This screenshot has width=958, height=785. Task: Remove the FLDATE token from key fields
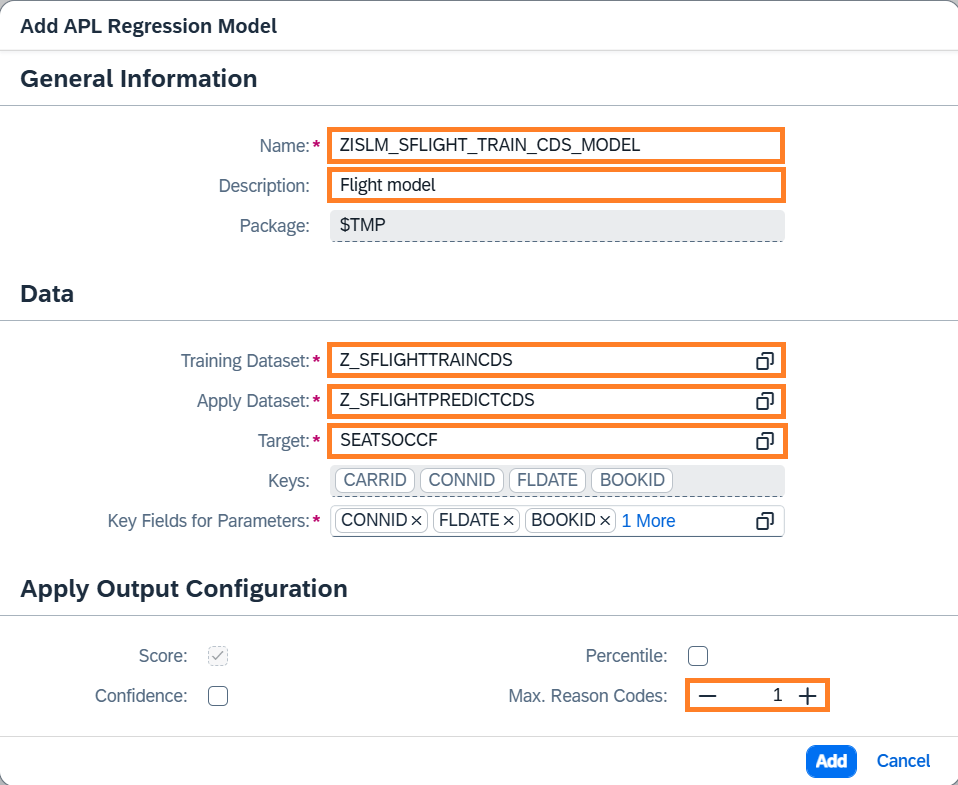509,521
